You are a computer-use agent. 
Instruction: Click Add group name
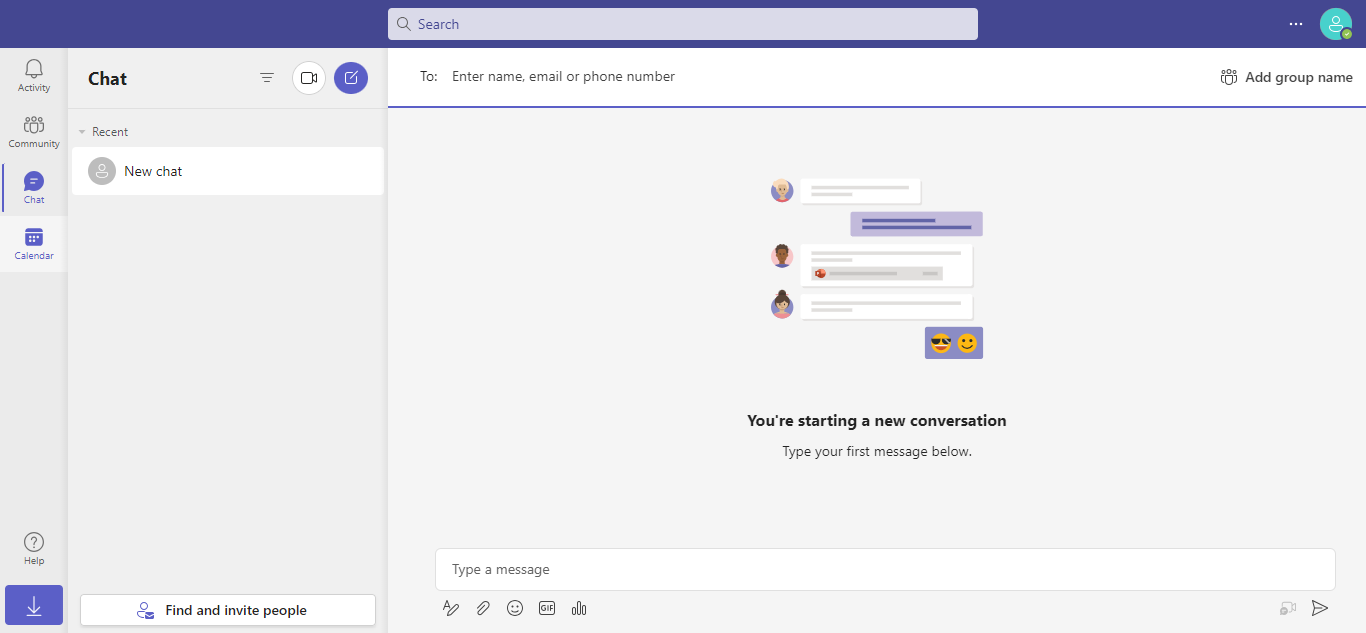point(1287,77)
